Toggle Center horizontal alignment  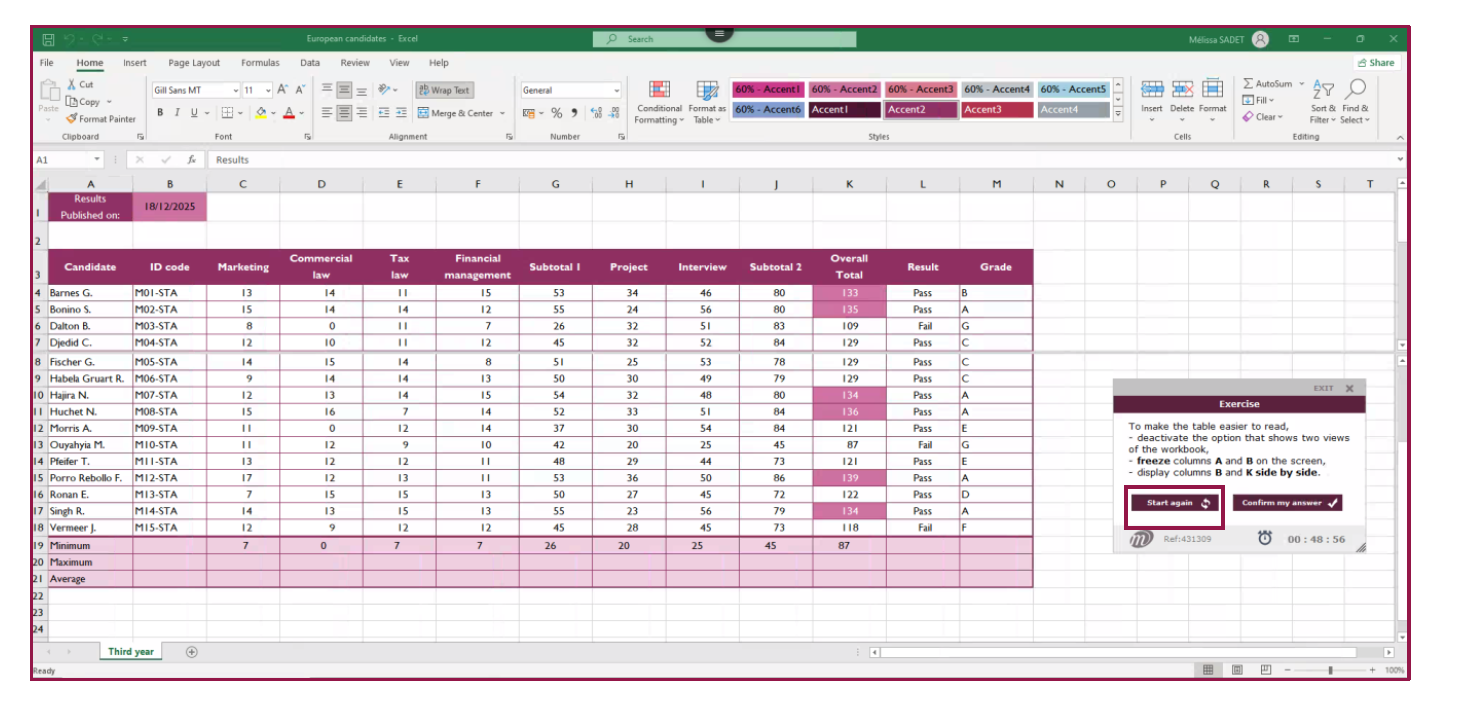point(344,113)
